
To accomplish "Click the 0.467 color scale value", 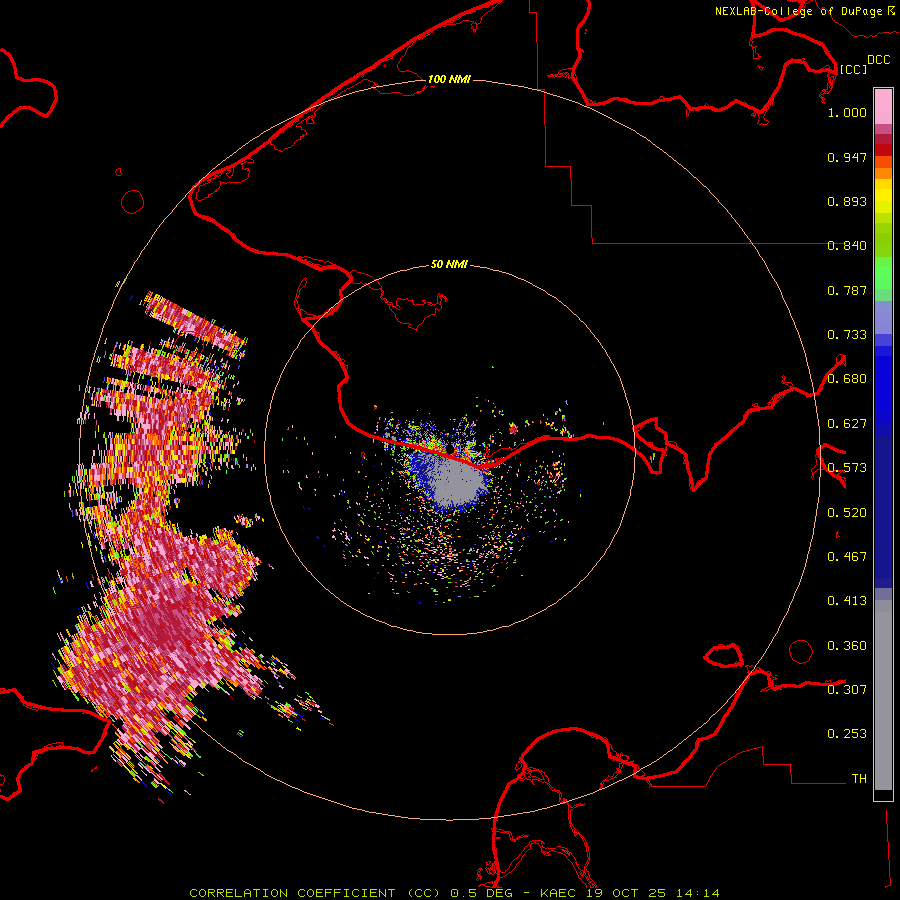I will [x=847, y=557].
